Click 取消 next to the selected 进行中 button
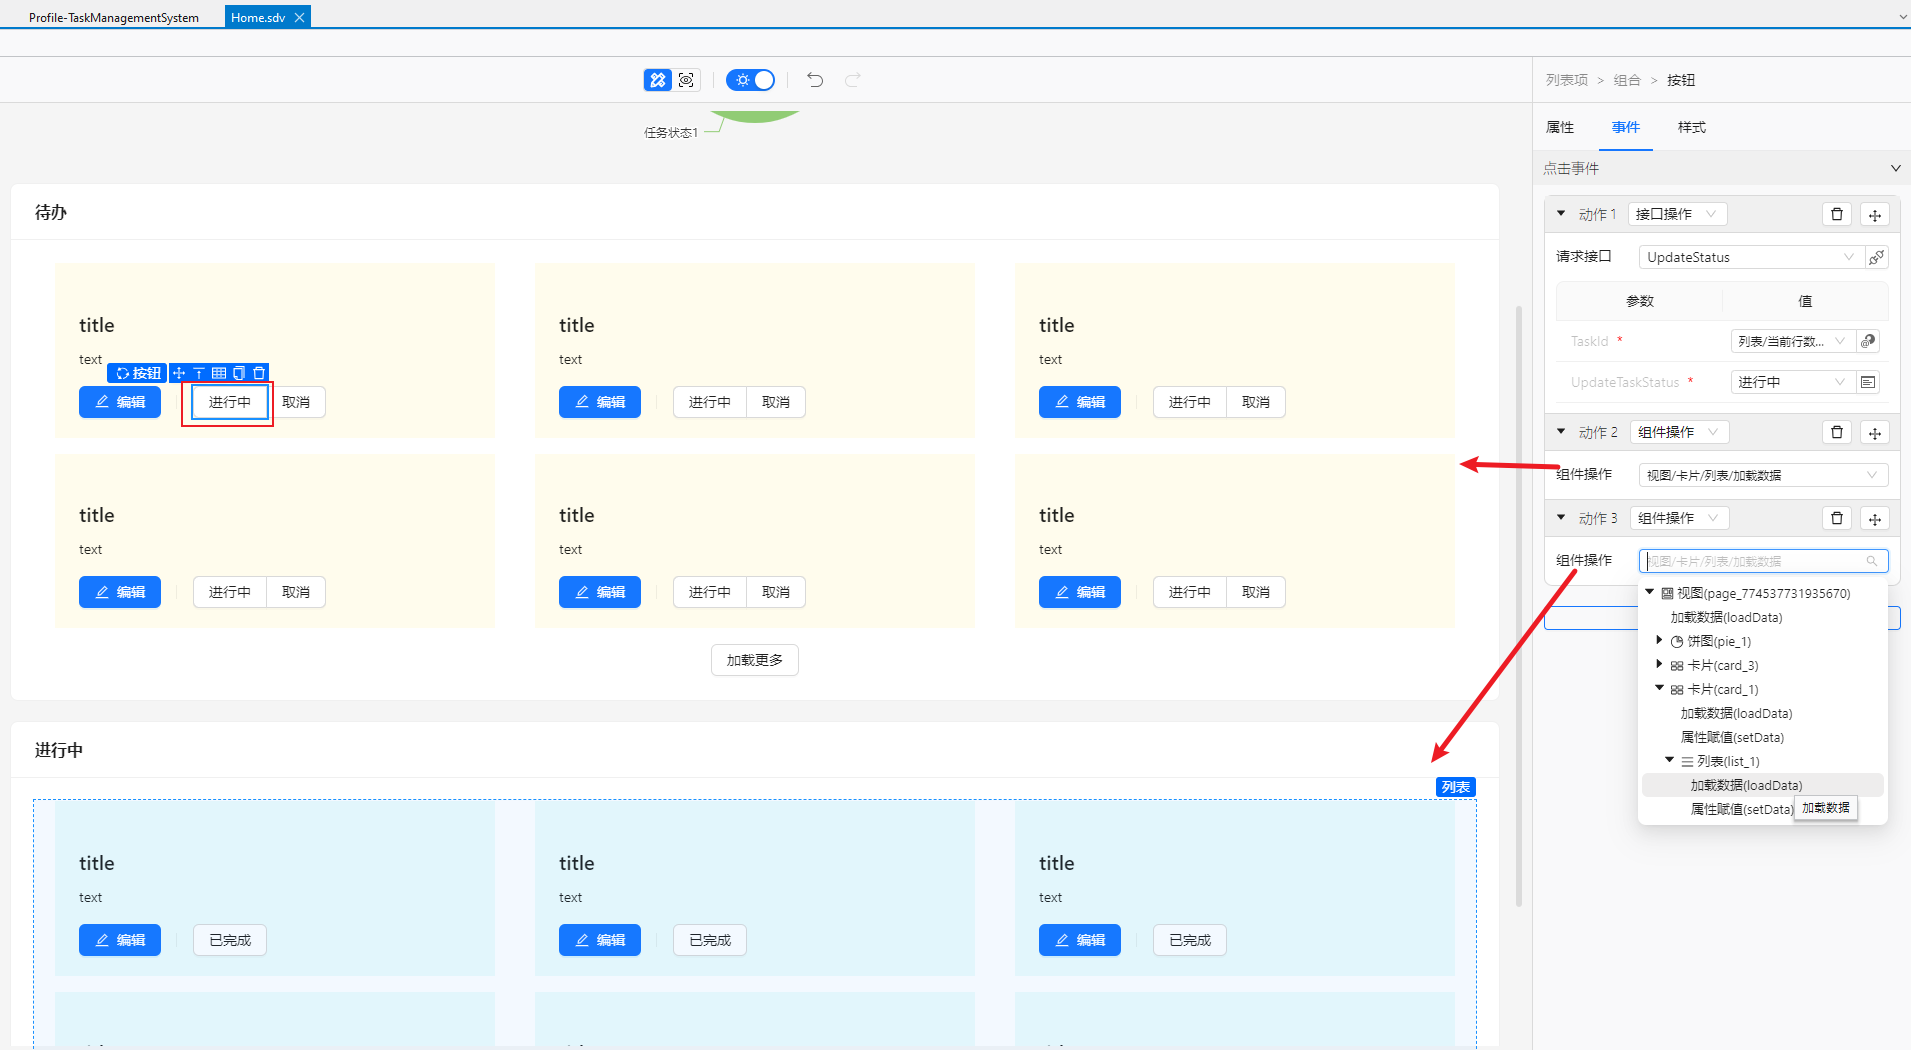The width and height of the screenshot is (1911, 1050). (x=296, y=402)
